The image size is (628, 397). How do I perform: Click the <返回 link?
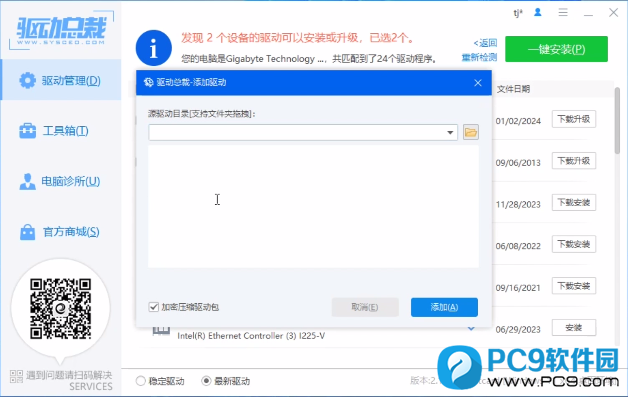click(x=485, y=43)
